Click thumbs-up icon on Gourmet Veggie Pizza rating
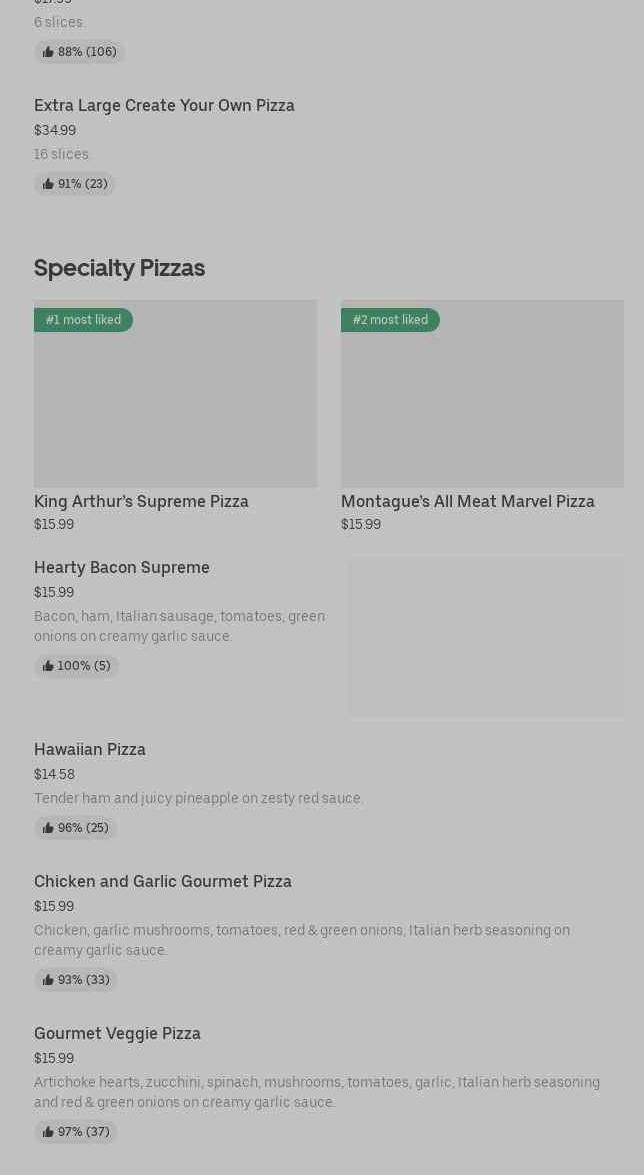This screenshot has height=1175, width=644. coord(48,1132)
